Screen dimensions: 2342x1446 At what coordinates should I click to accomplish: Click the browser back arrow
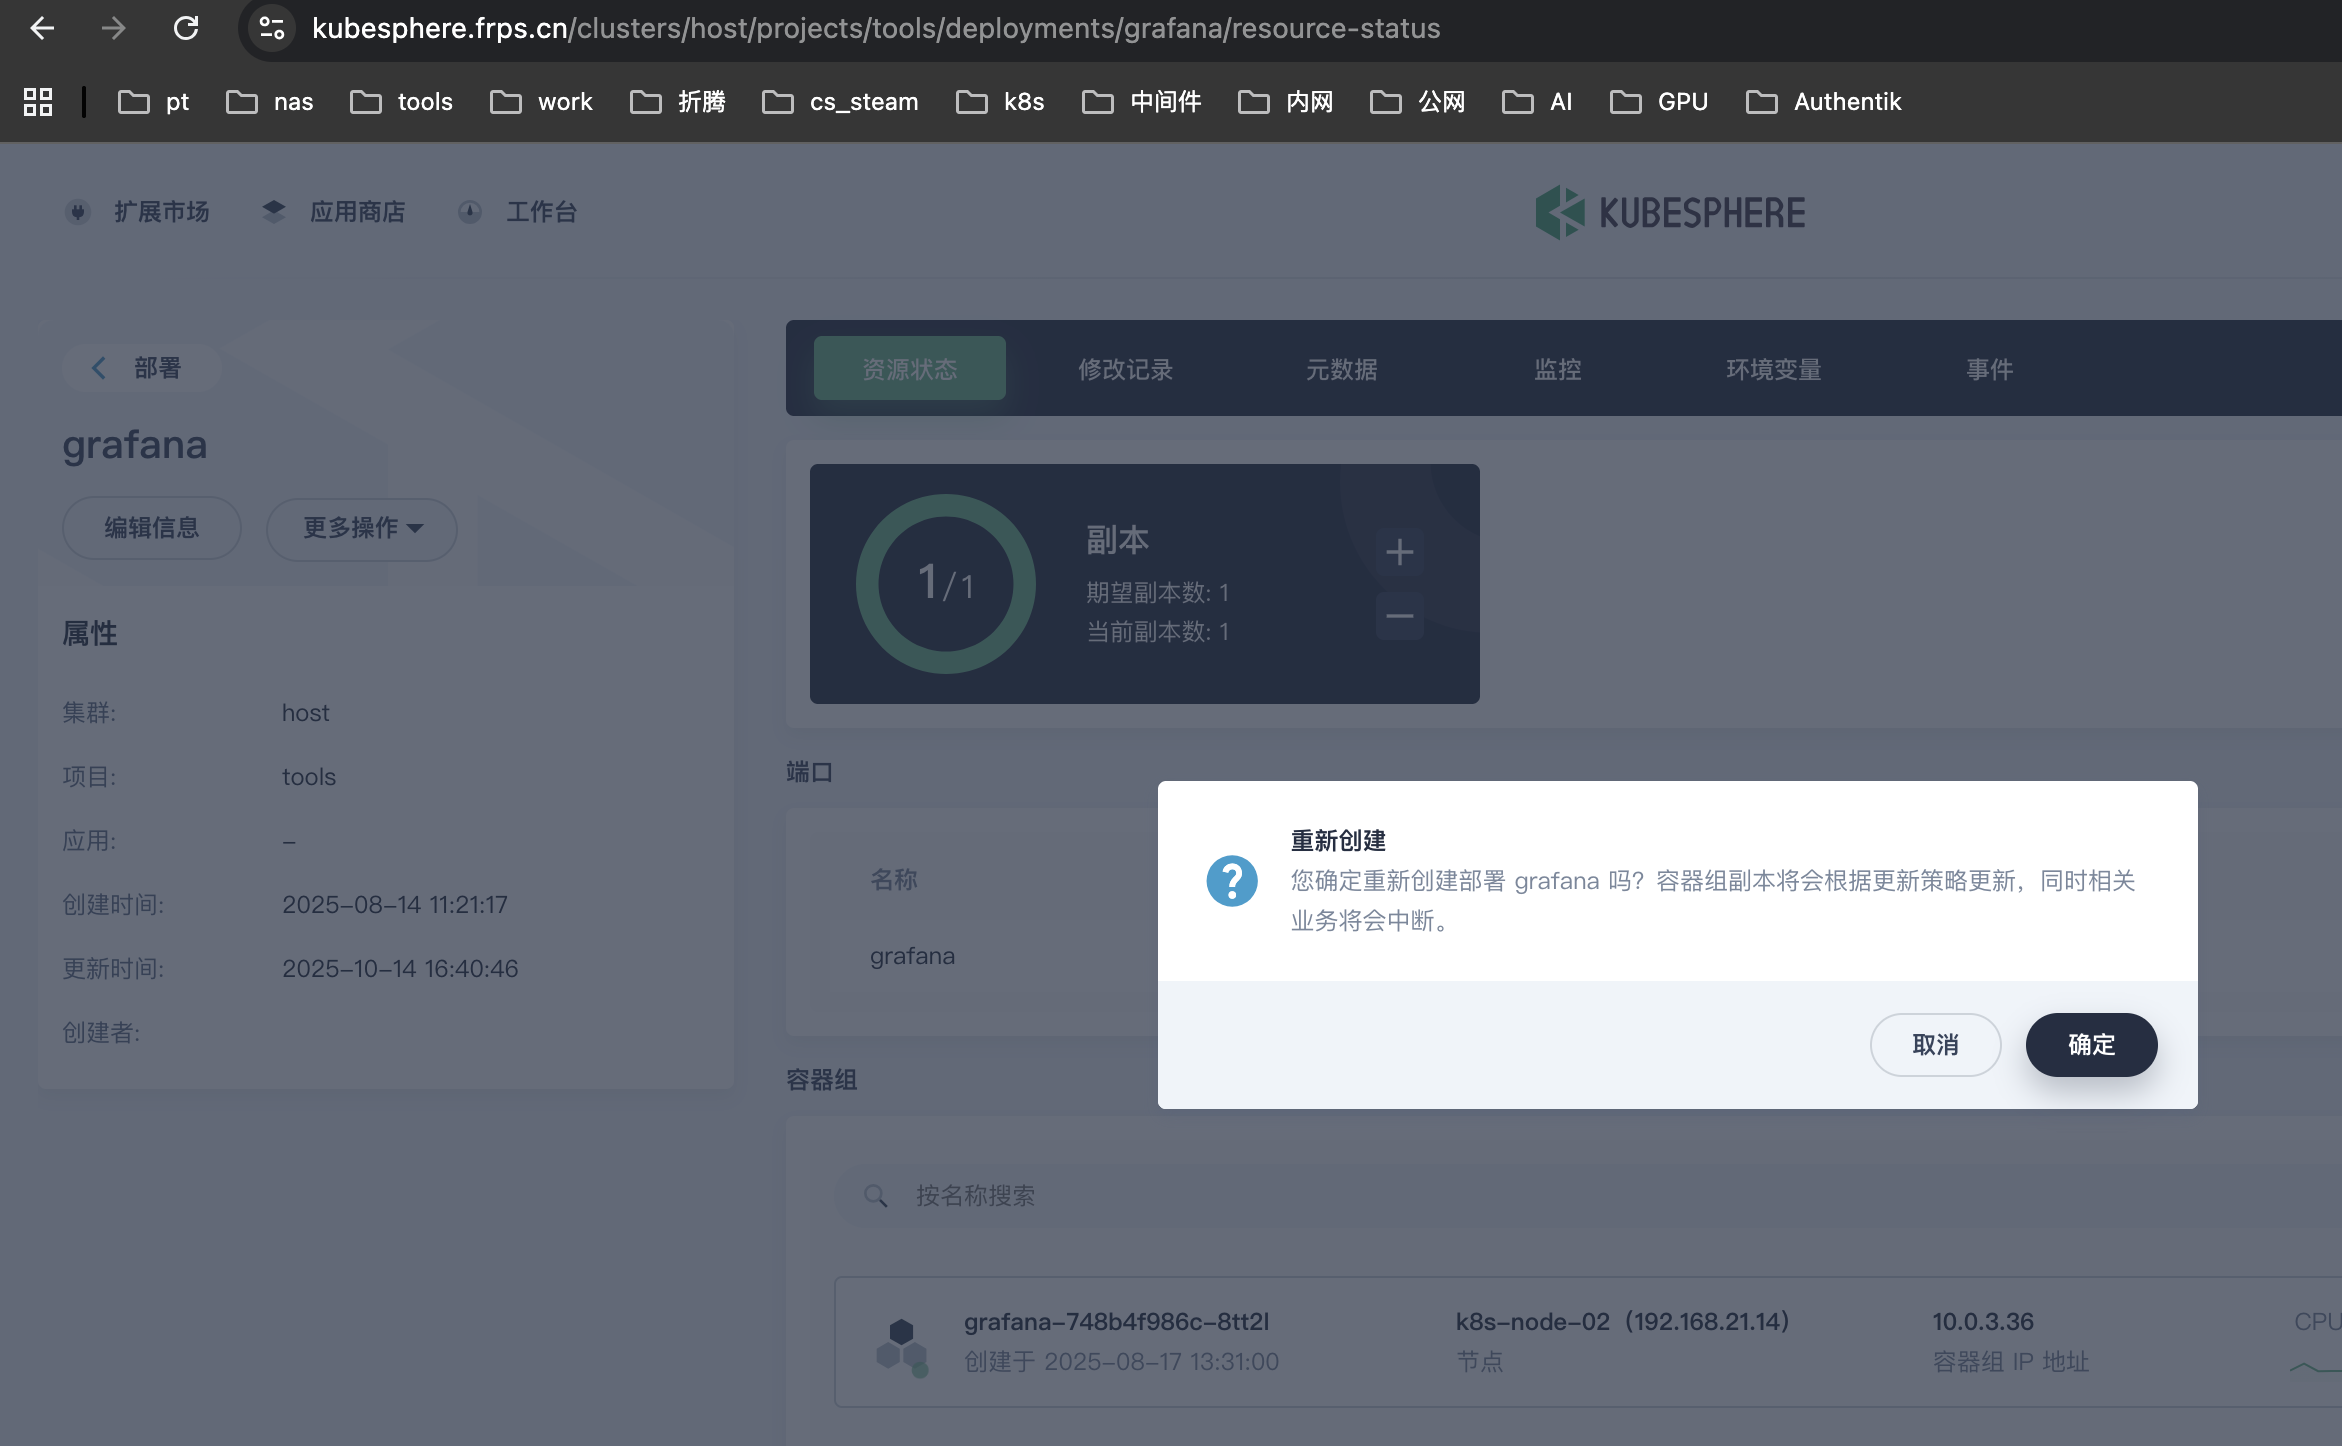pos(42,28)
